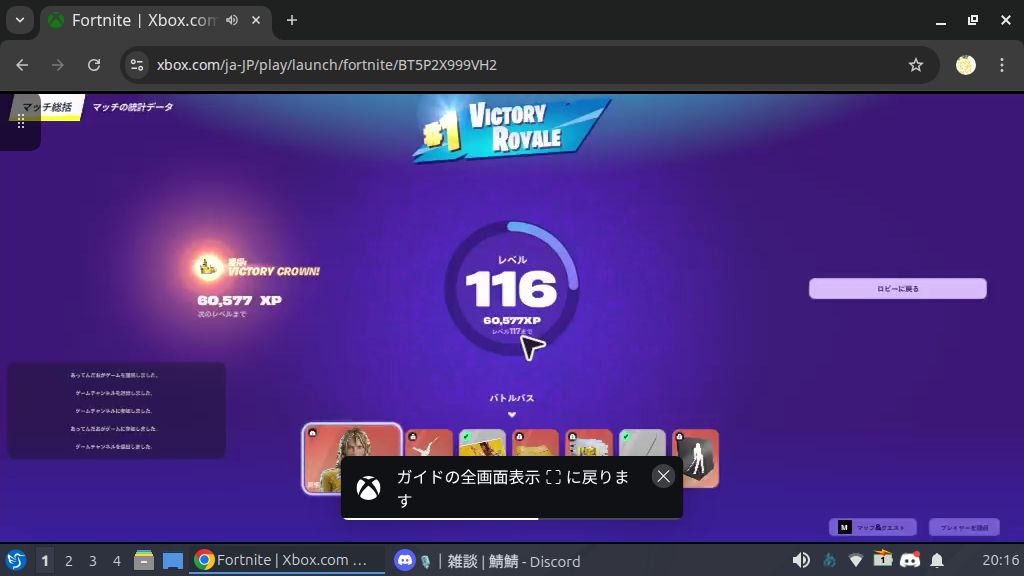Image resolution: width=1024 pixels, height=576 pixels.
Task: Open Chrome three-dot menu
Action: click(1002, 65)
